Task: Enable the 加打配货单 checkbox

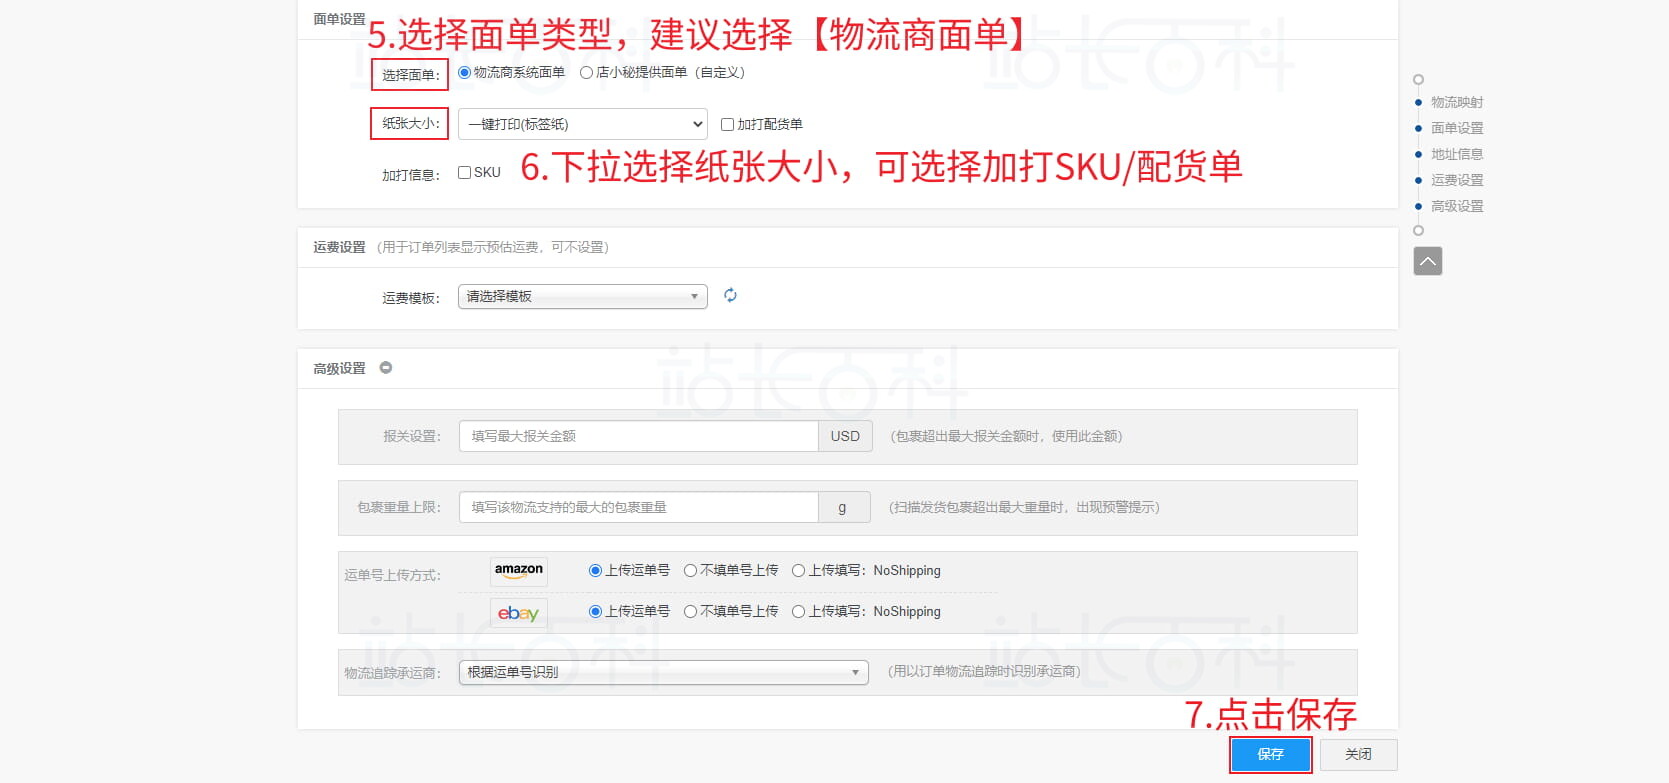Action: 727,124
